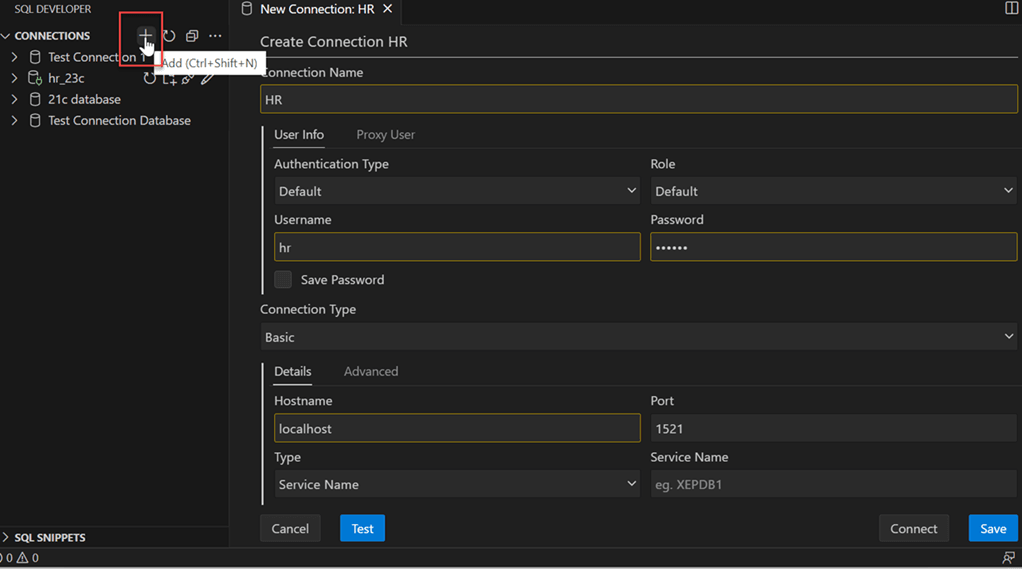The width and height of the screenshot is (1022, 569).
Task: Open the Role dropdown
Action: pyautogui.click(x=833, y=191)
